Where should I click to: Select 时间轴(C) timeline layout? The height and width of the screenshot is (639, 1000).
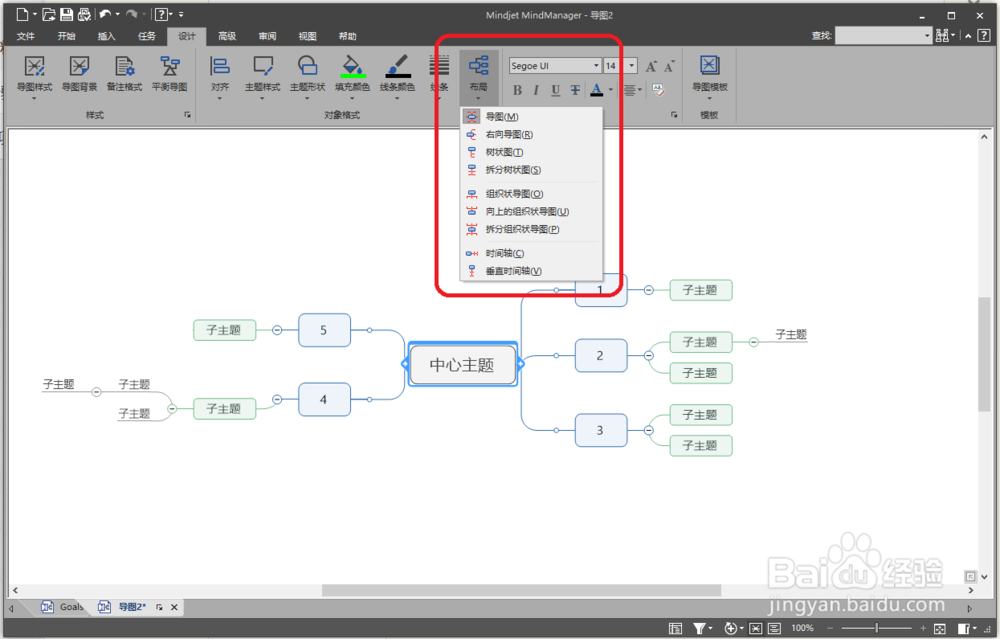pos(531,253)
